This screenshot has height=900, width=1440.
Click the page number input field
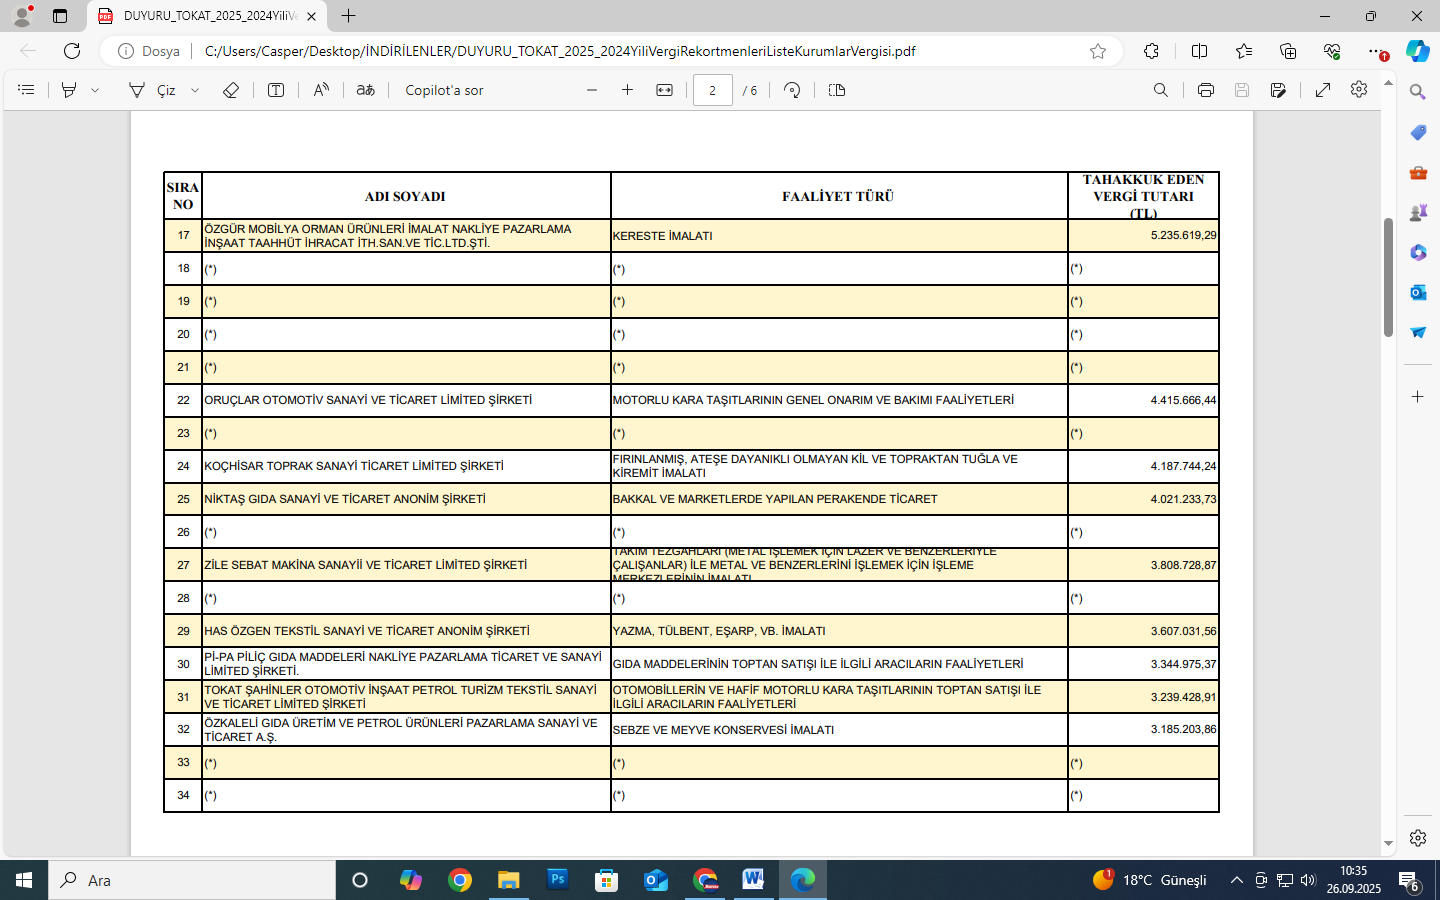click(712, 90)
